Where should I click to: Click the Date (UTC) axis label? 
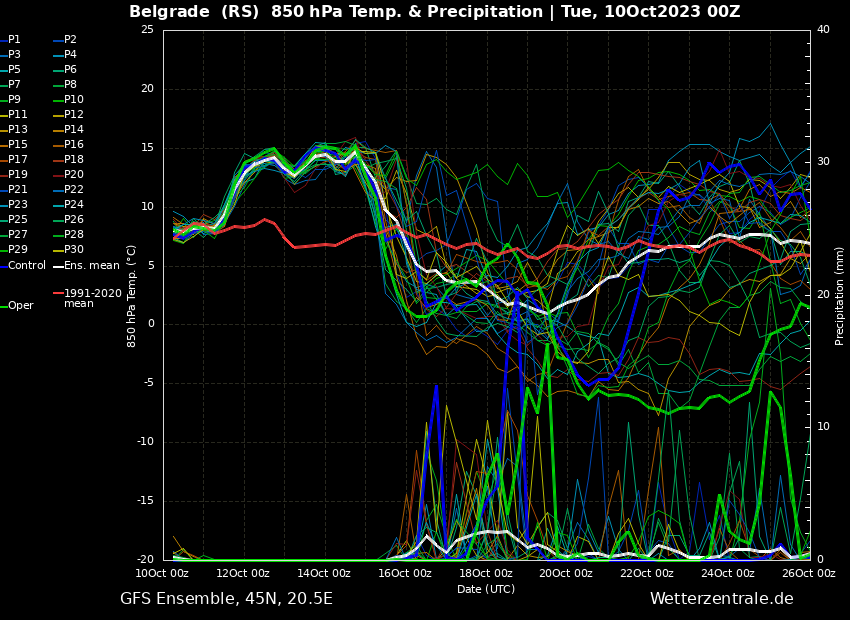click(x=486, y=589)
